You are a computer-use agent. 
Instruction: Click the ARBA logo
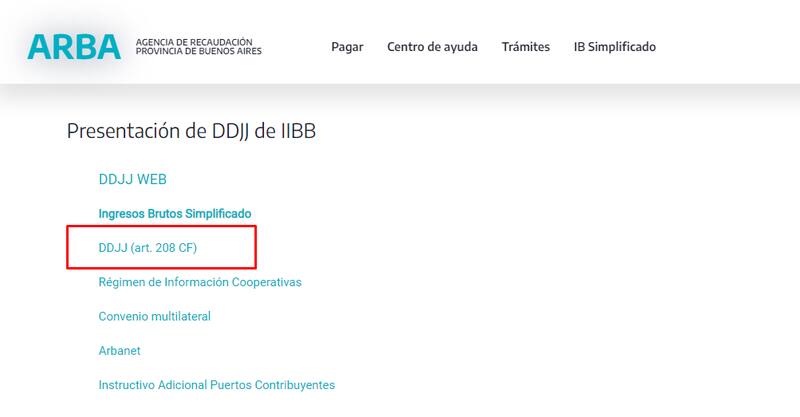[74, 47]
